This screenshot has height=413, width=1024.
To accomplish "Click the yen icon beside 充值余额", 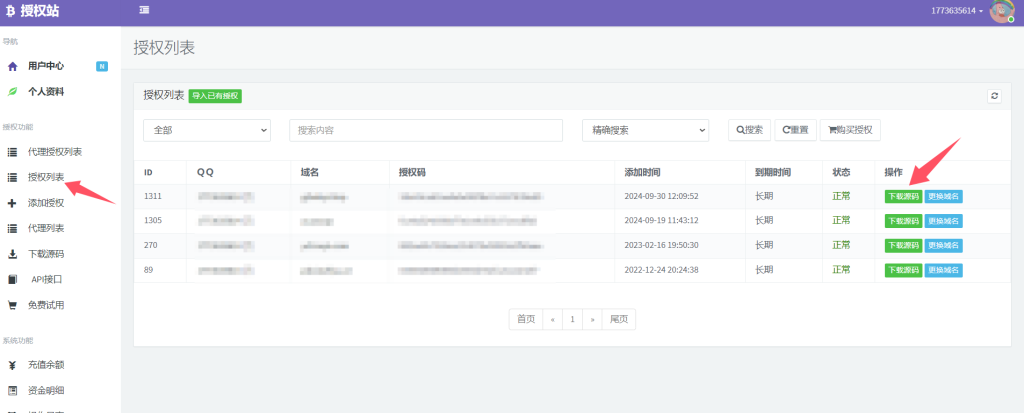I will (12, 365).
